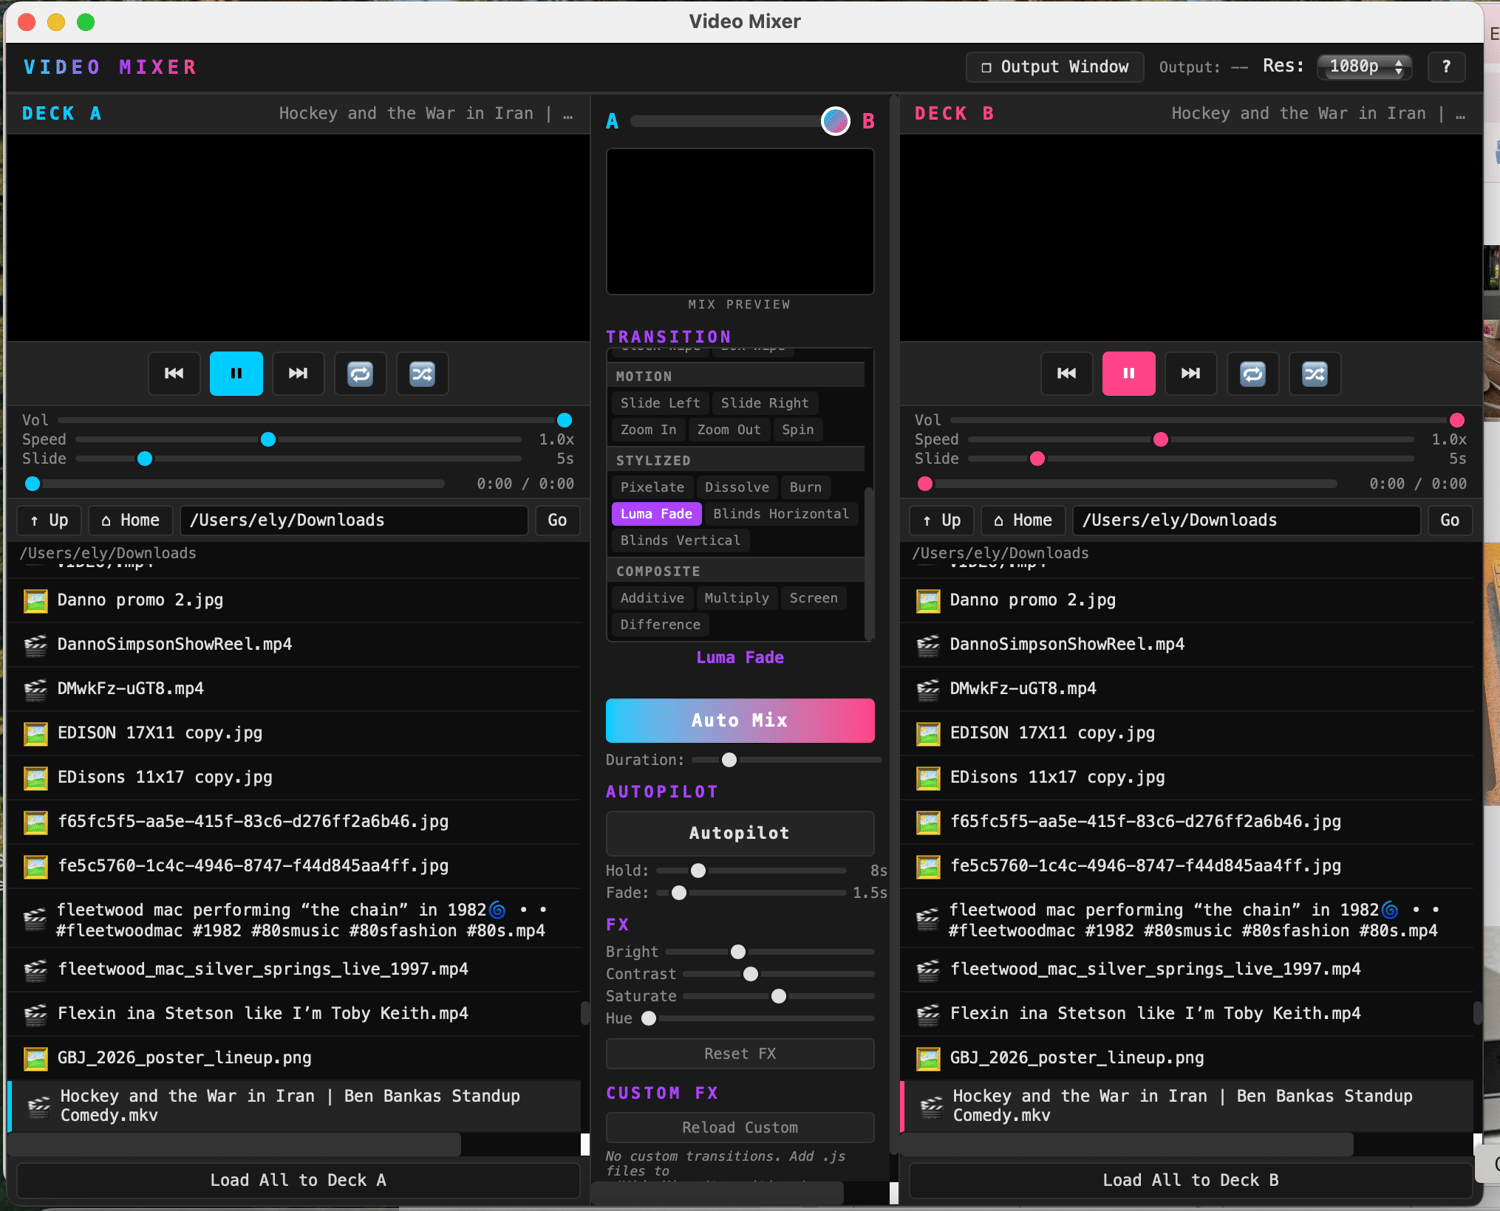This screenshot has height=1211, width=1500.
Task: Skip to previous track on Deck B
Action: 1067,373
